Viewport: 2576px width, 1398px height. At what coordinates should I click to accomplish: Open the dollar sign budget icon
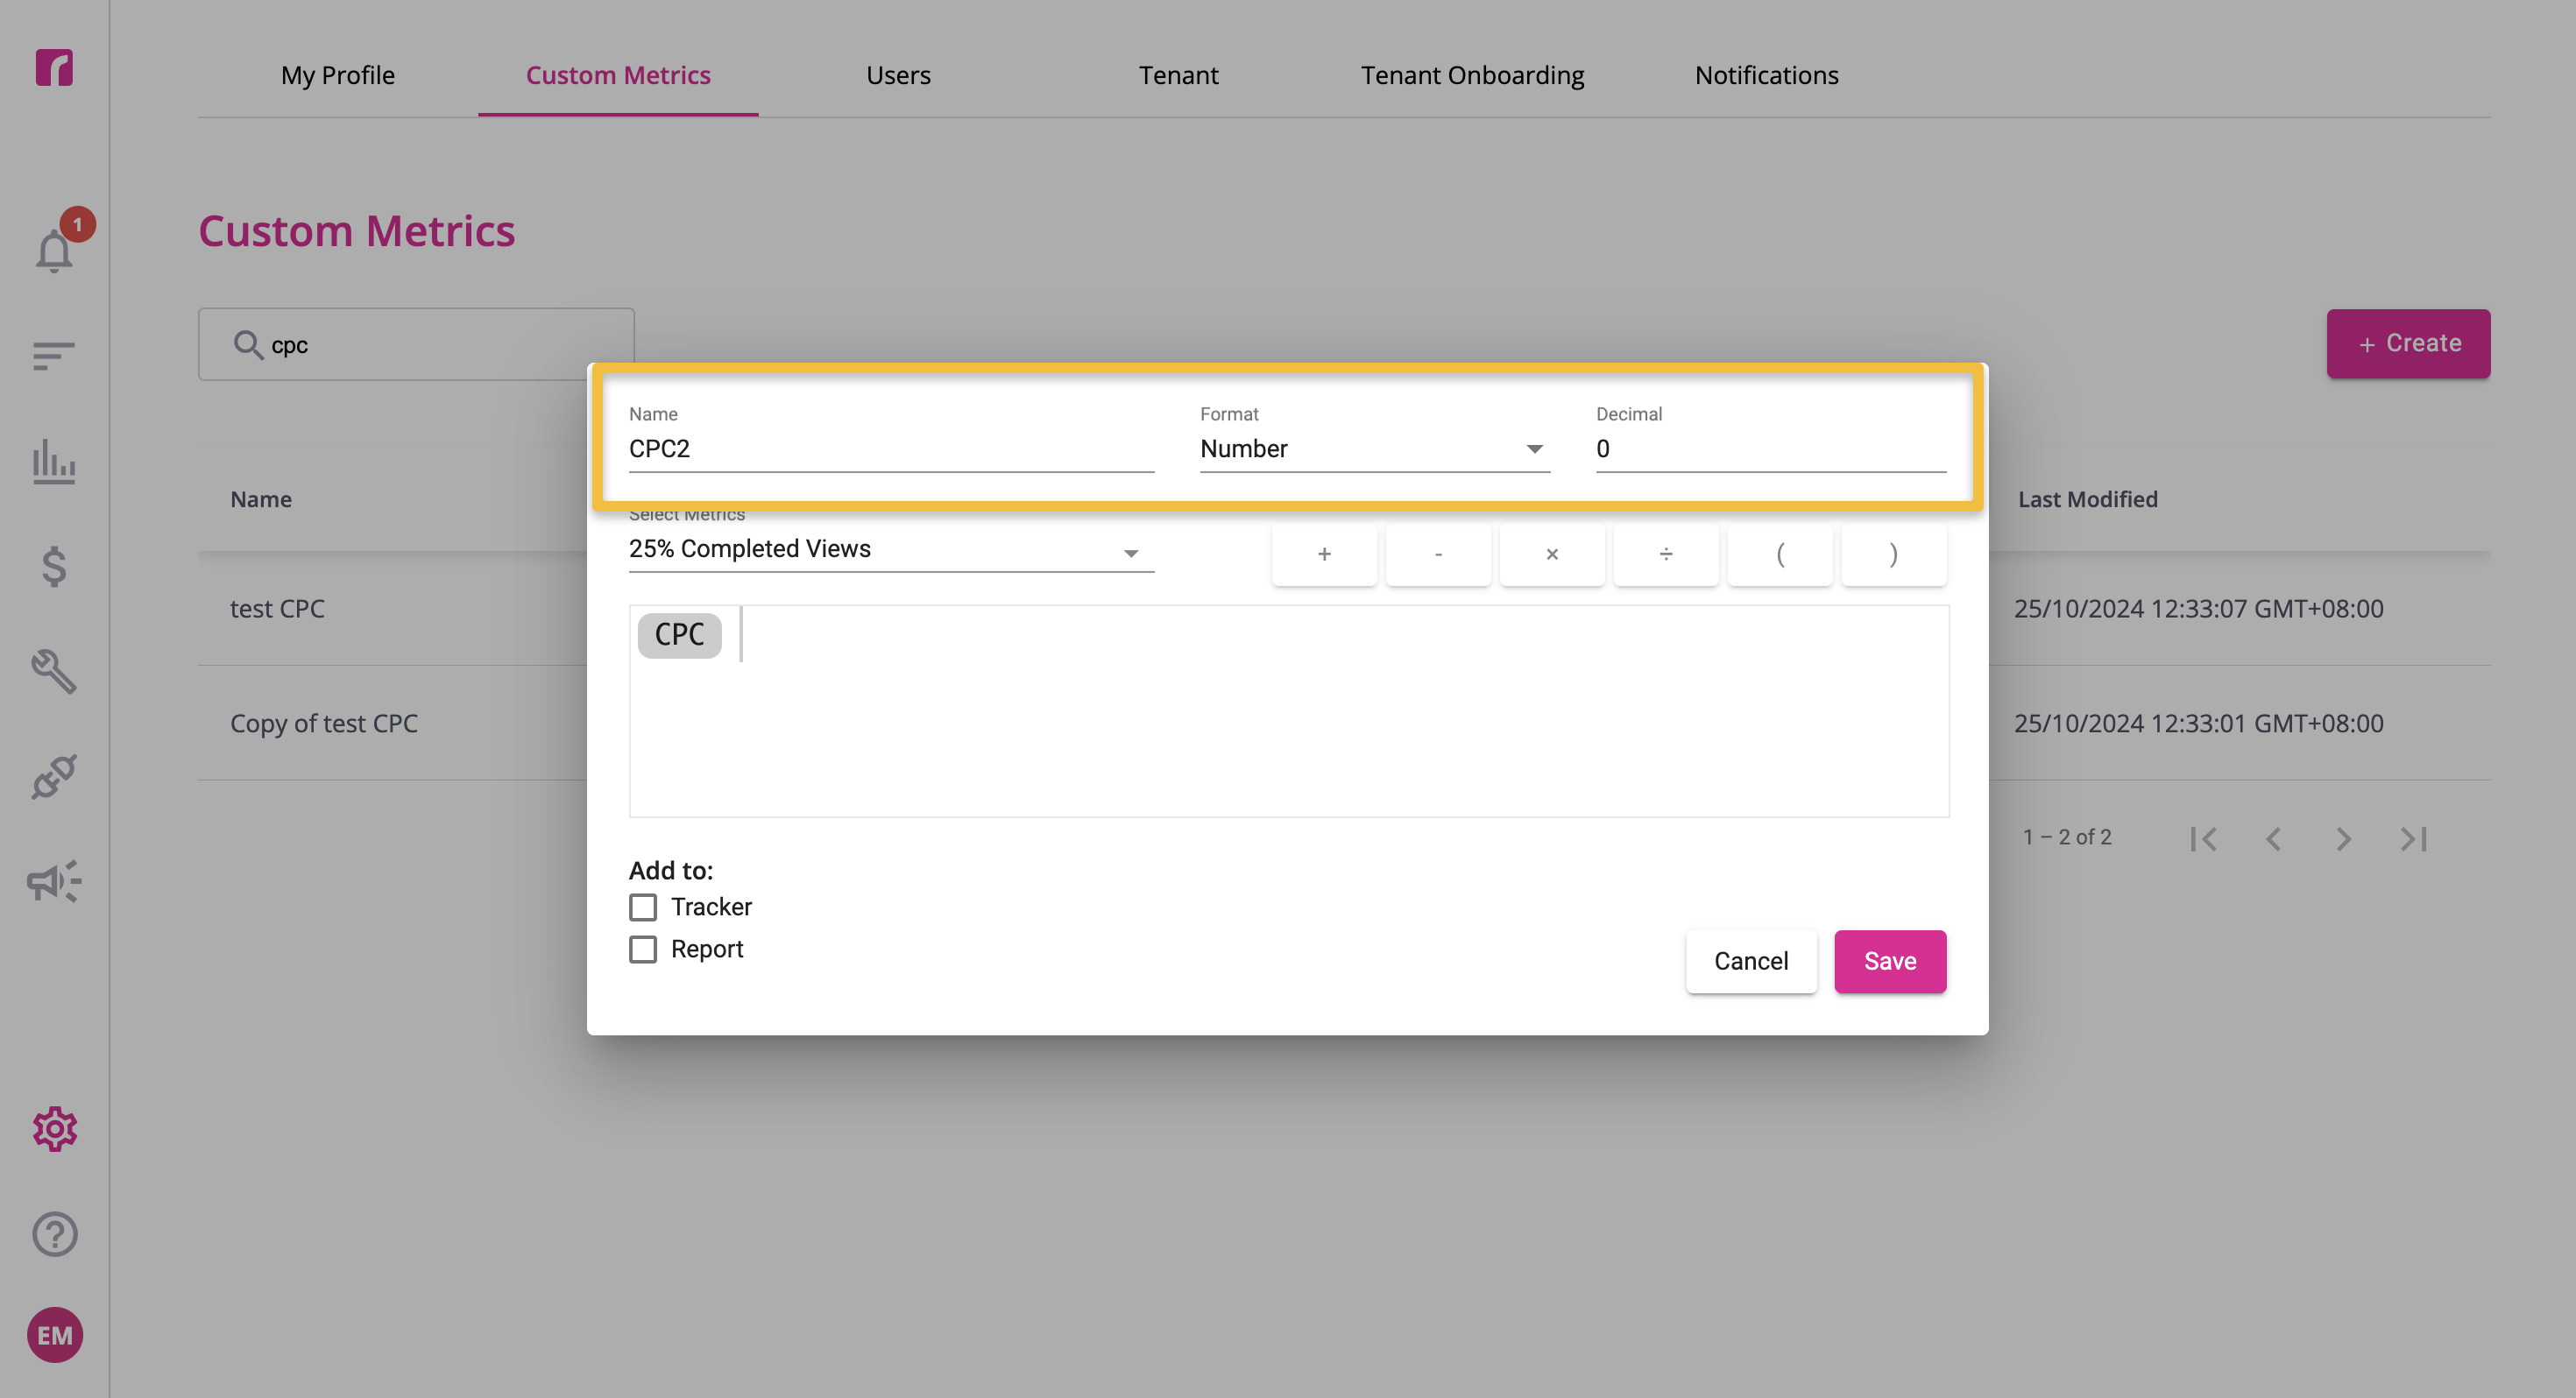54,566
